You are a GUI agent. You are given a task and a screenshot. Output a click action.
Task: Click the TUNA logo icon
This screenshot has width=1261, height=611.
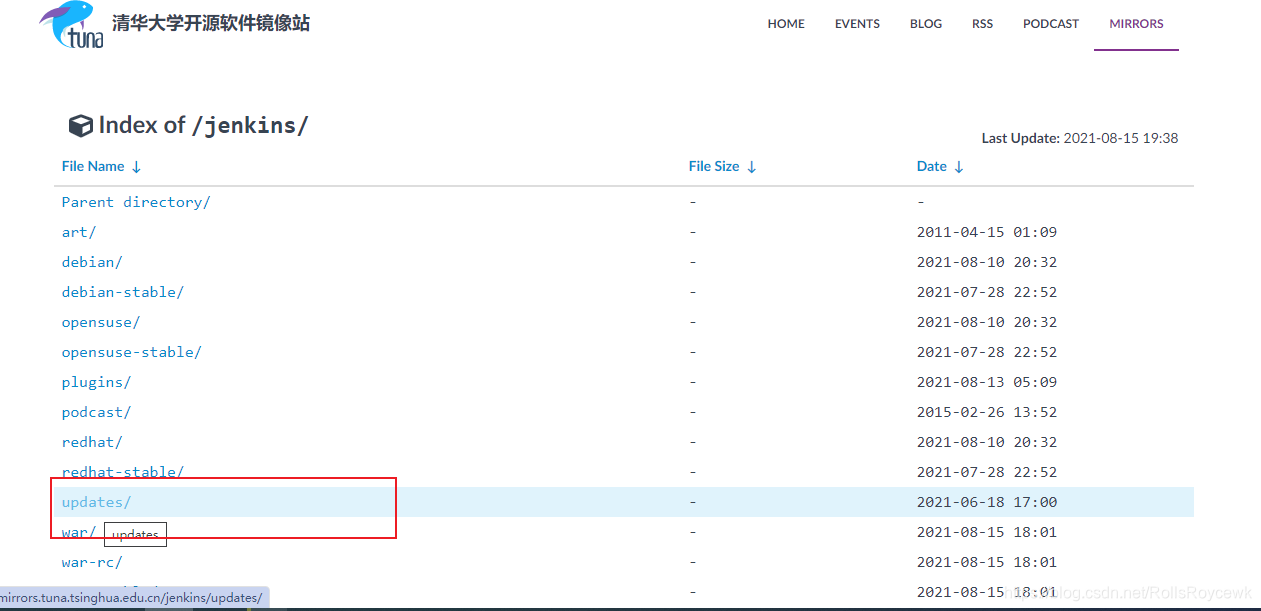click(72, 26)
